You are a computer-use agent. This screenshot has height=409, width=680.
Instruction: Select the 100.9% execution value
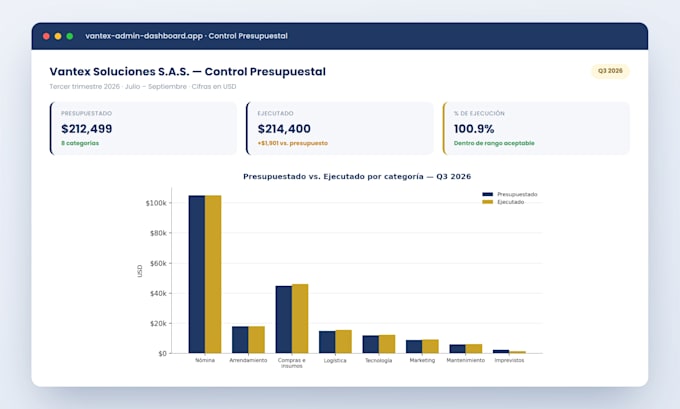(474, 129)
